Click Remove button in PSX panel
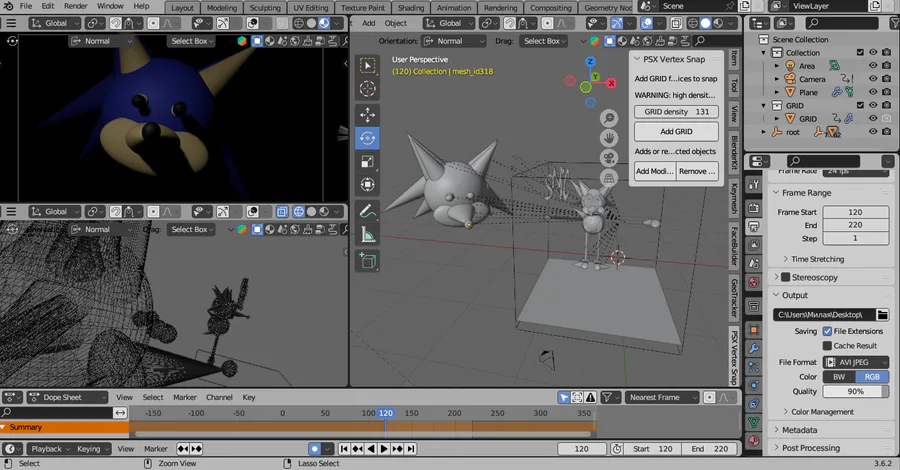This screenshot has height=470, width=900. (697, 171)
